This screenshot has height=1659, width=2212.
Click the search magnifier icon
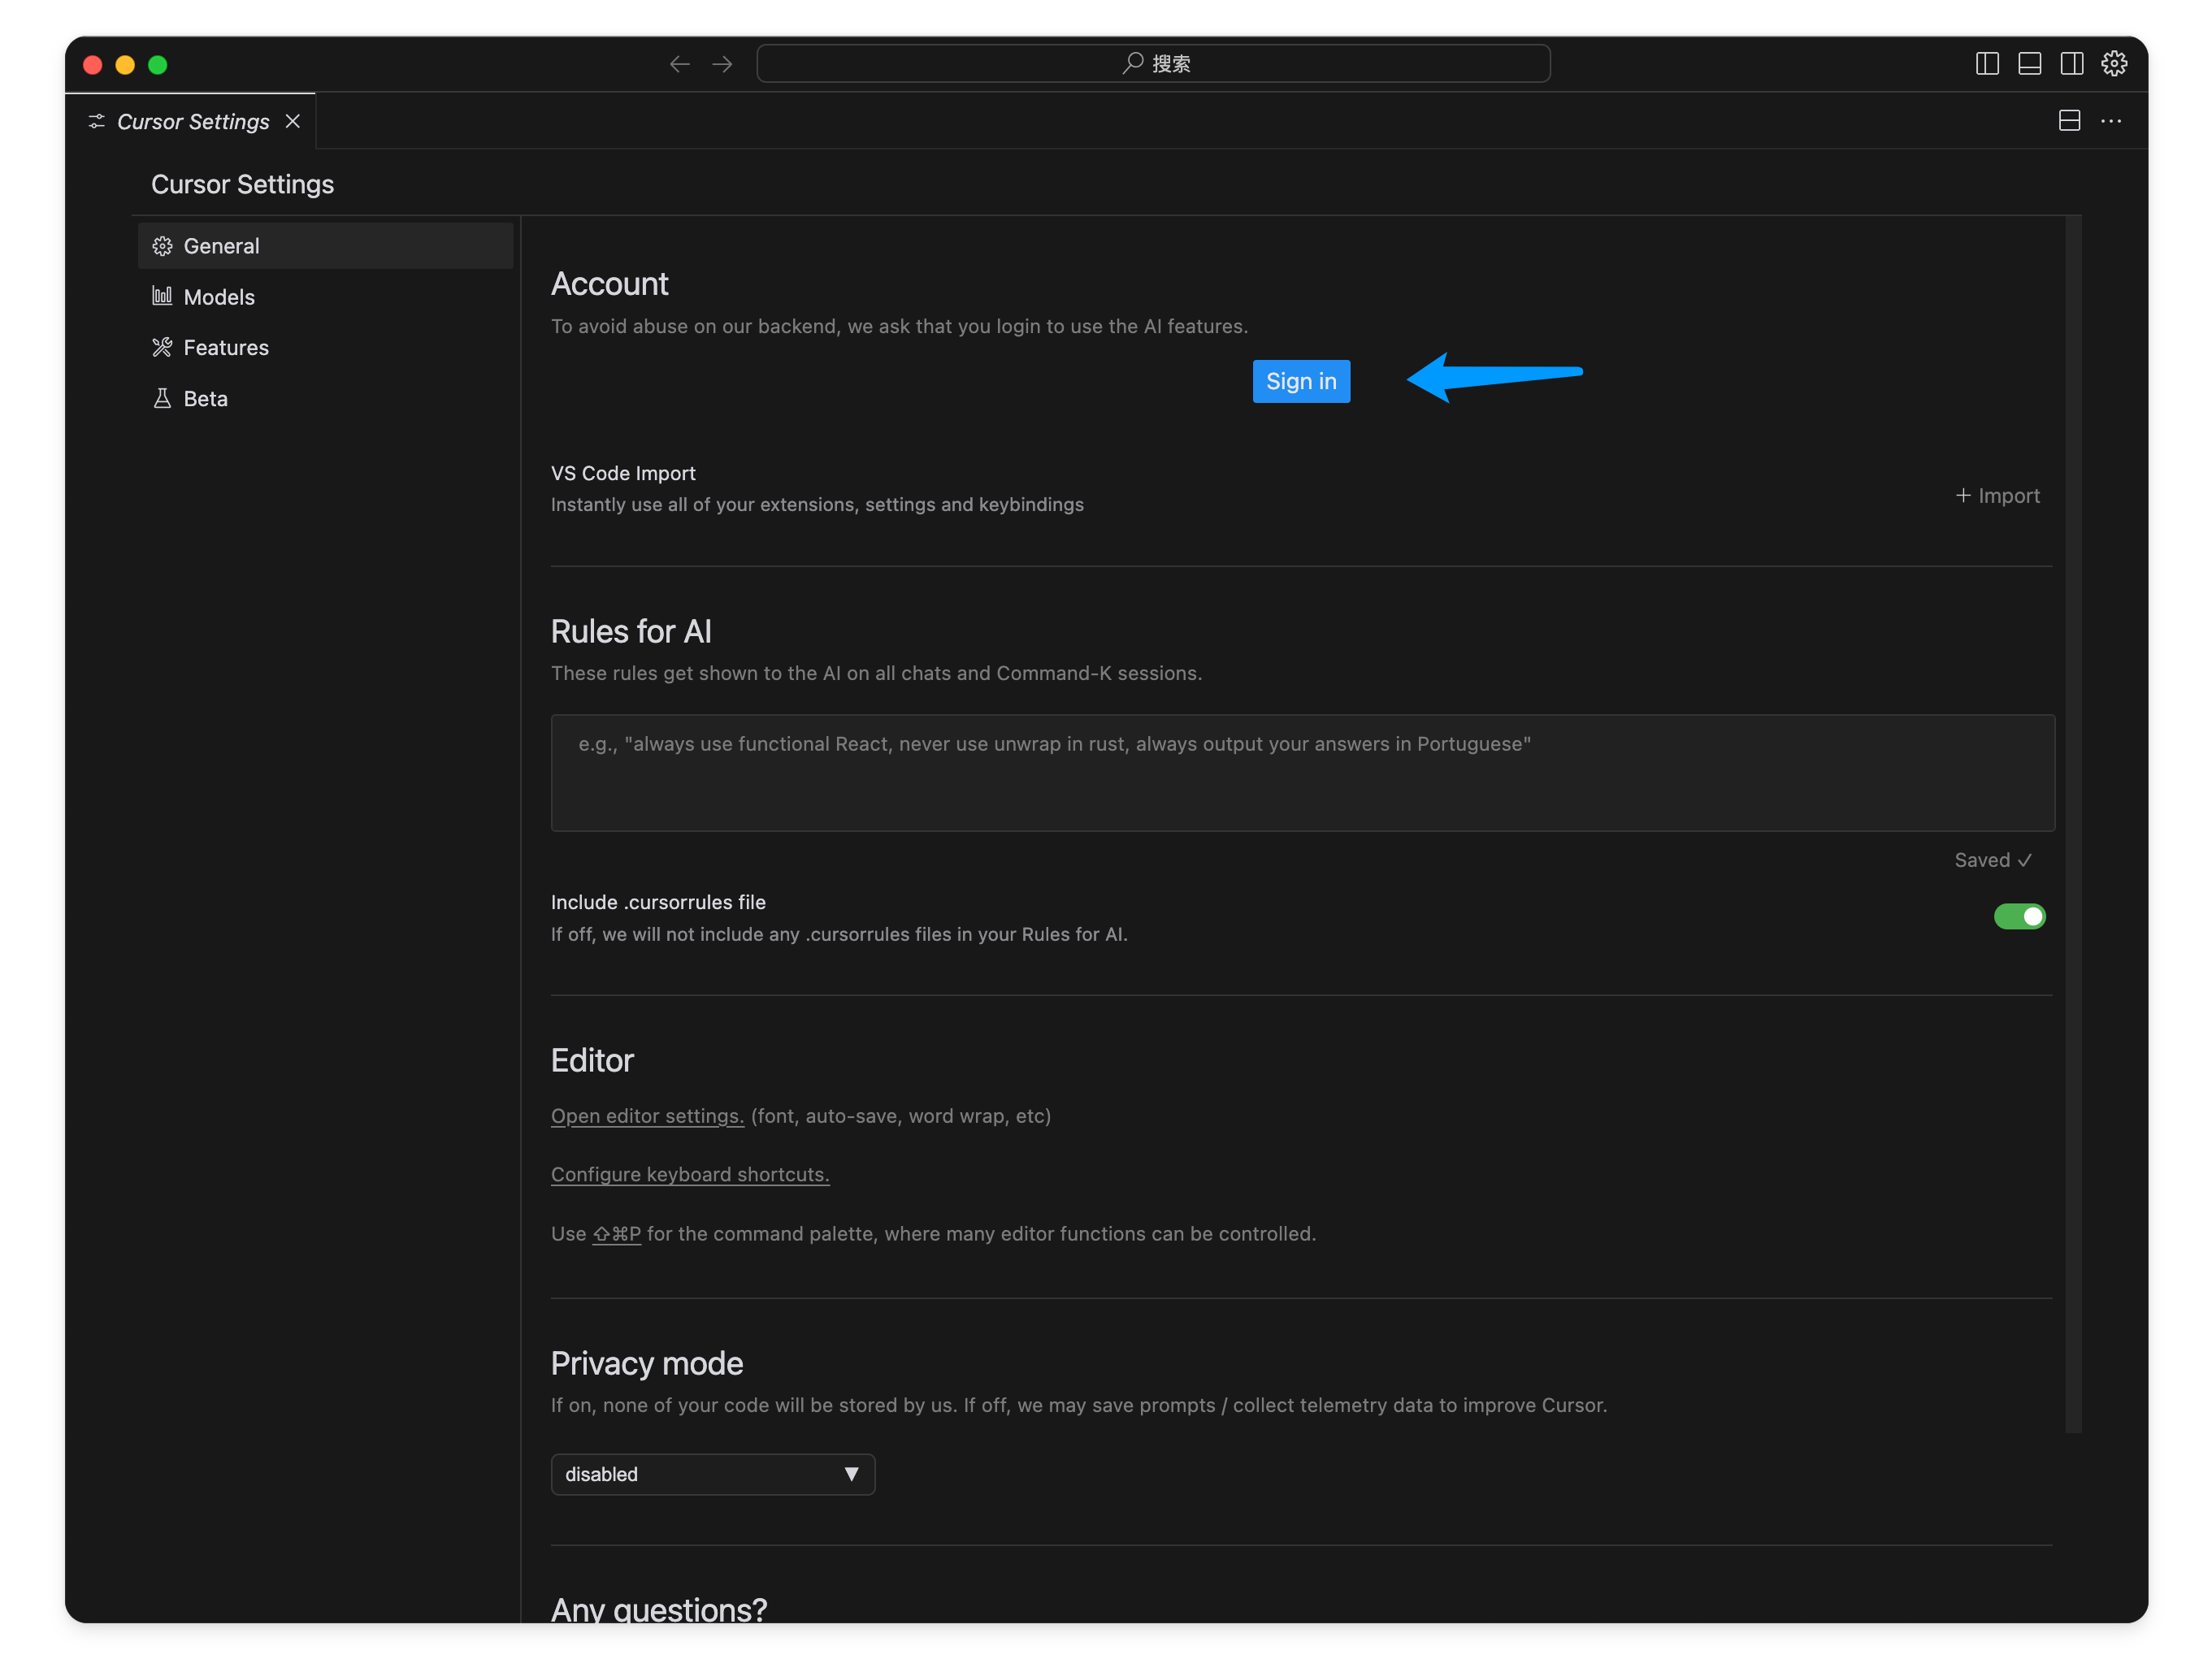point(1132,63)
